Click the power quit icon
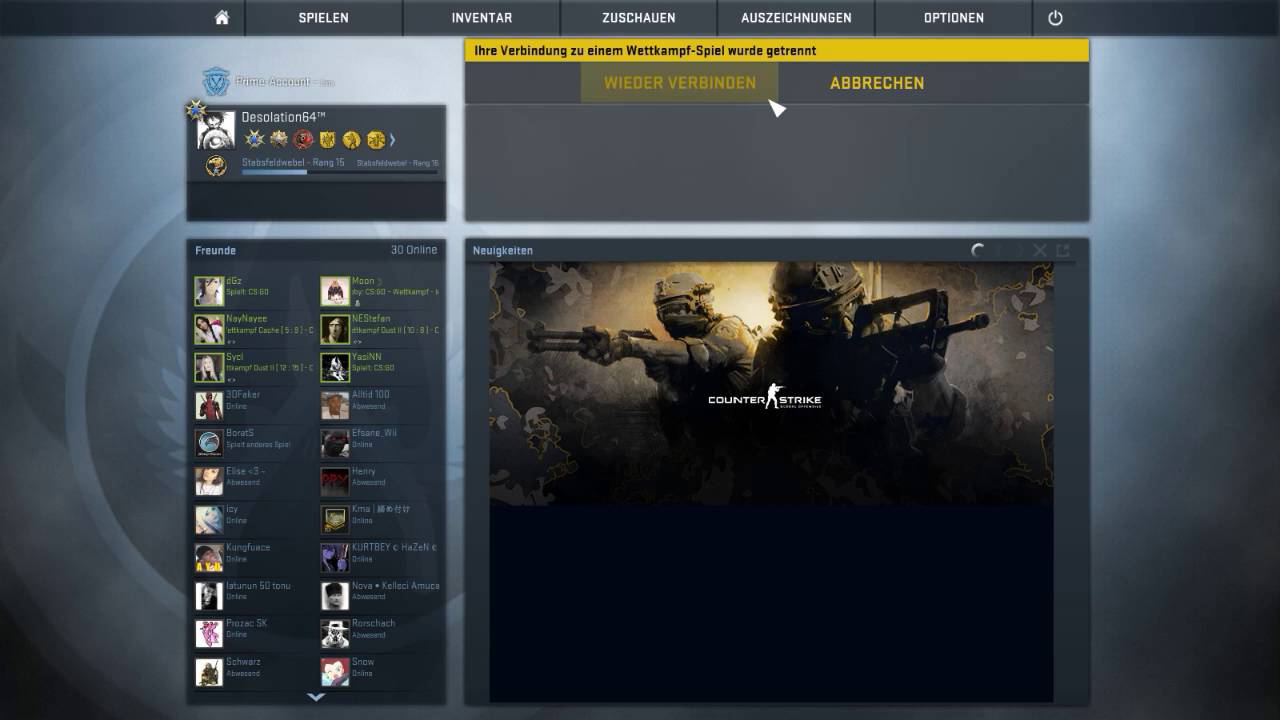 (x=1055, y=18)
